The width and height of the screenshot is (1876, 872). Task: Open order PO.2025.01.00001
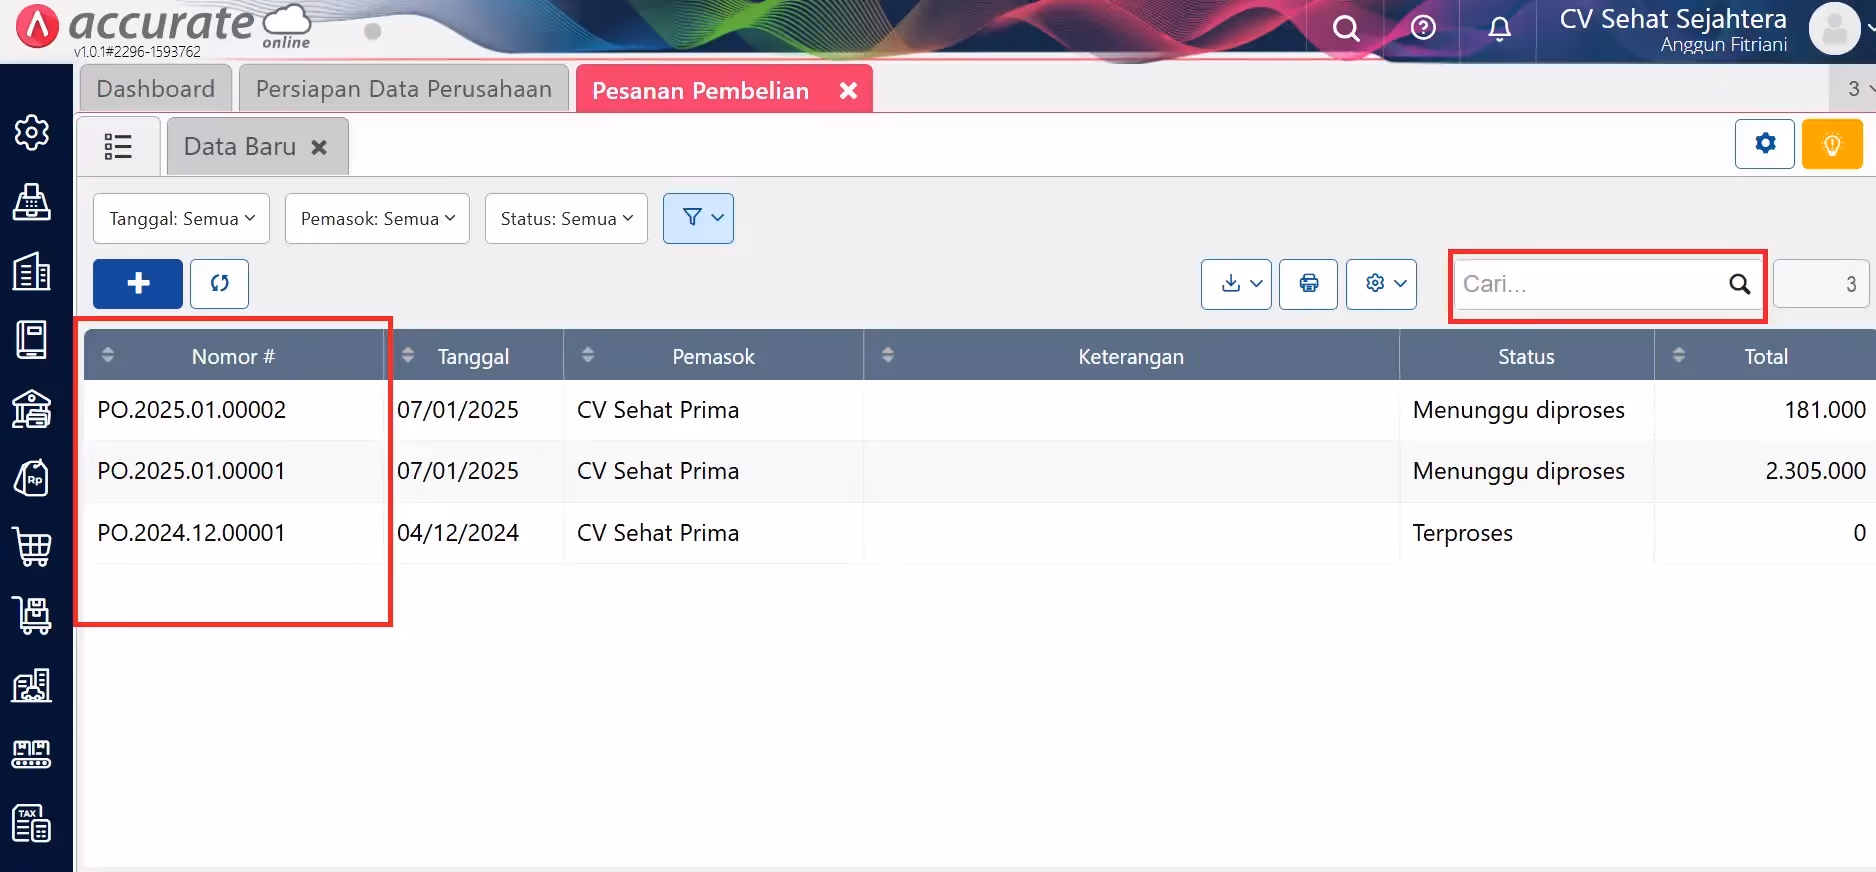(x=192, y=471)
